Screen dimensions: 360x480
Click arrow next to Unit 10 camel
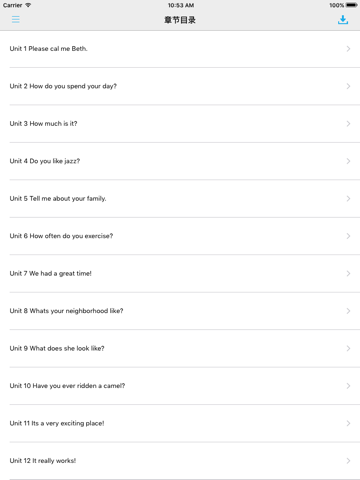point(348,386)
